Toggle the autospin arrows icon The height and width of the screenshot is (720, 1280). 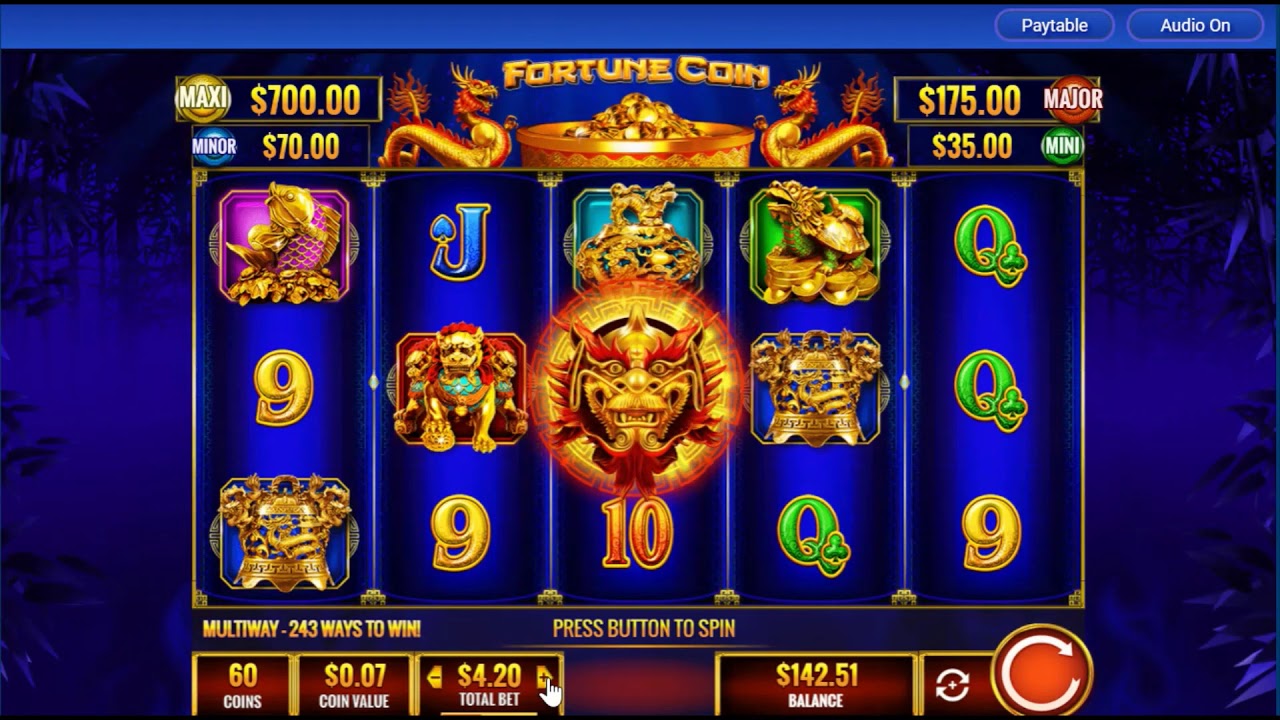(x=952, y=685)
